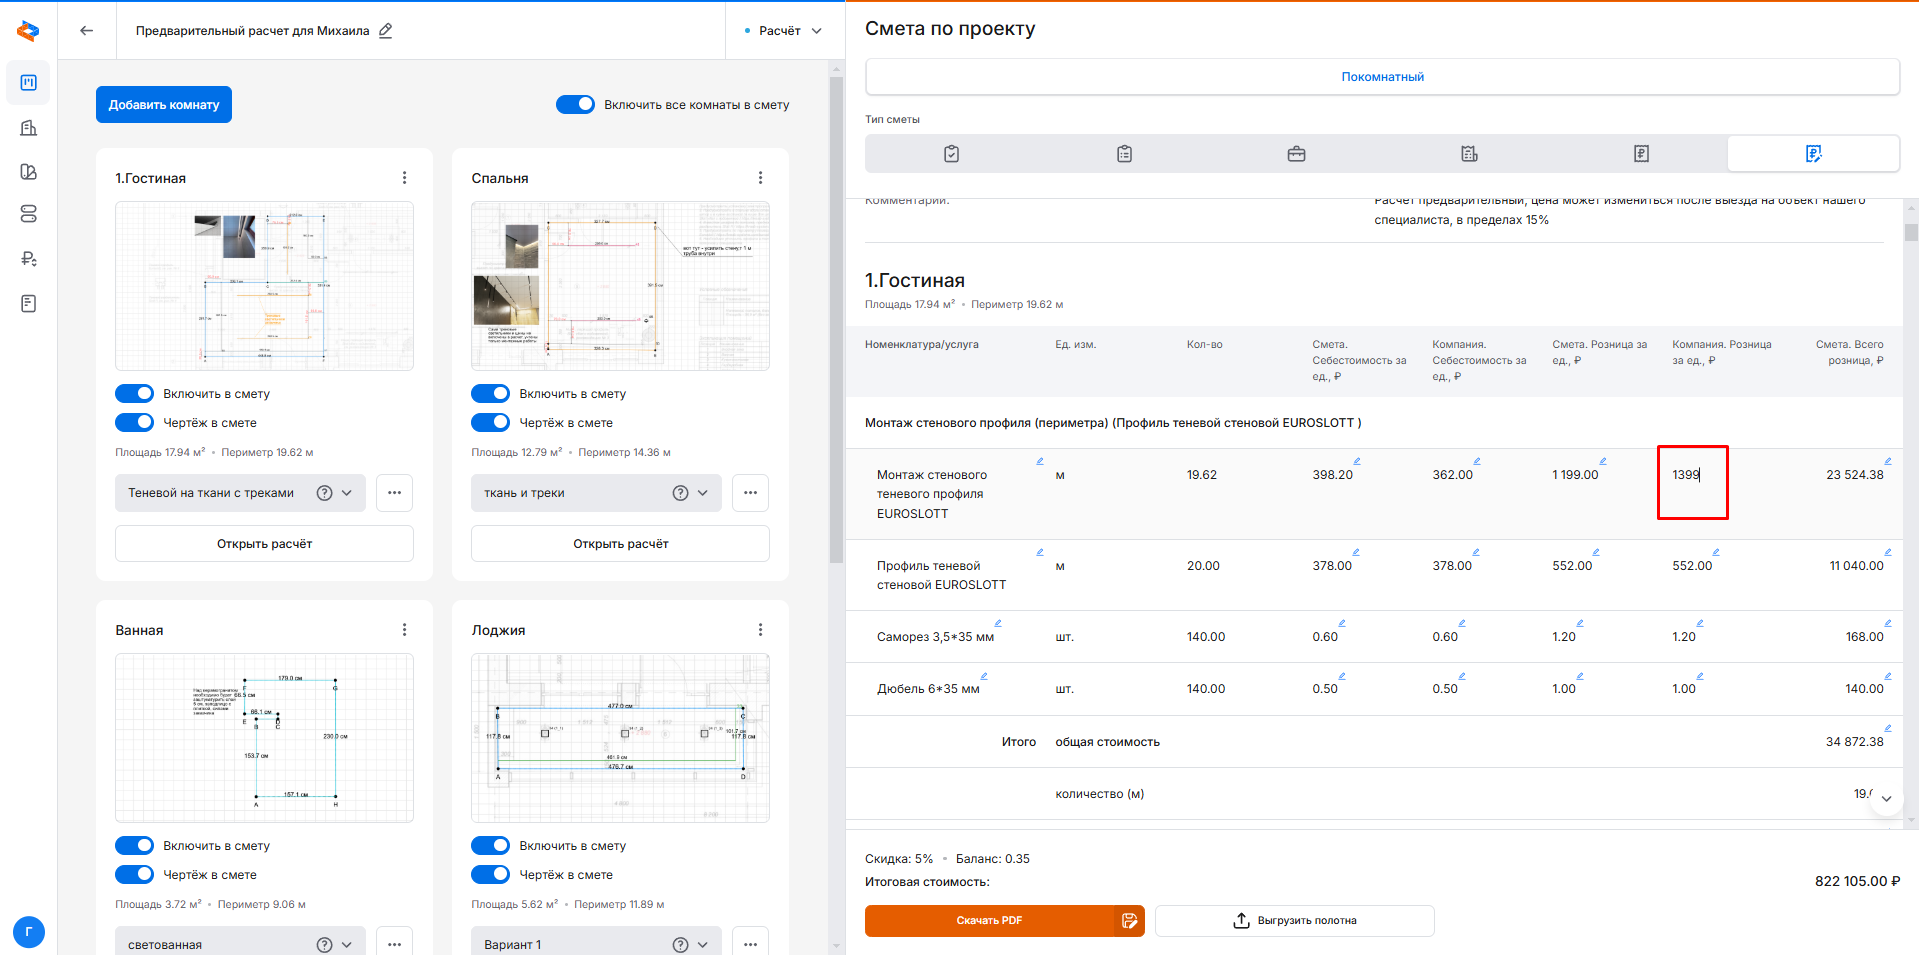The image size is (1919, 955).
Task: Switch to the Покомнатный tab
Action: pos(1382,77)
